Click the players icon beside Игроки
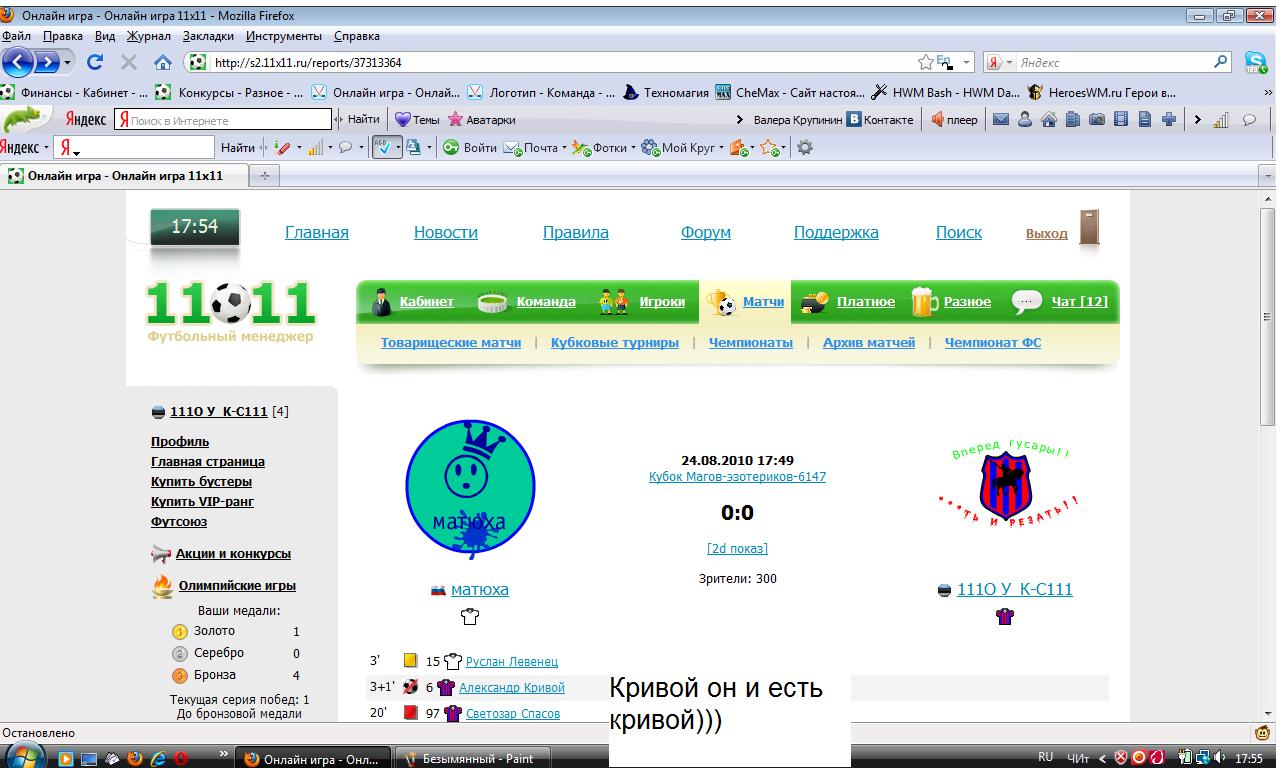 click(613, 302)
